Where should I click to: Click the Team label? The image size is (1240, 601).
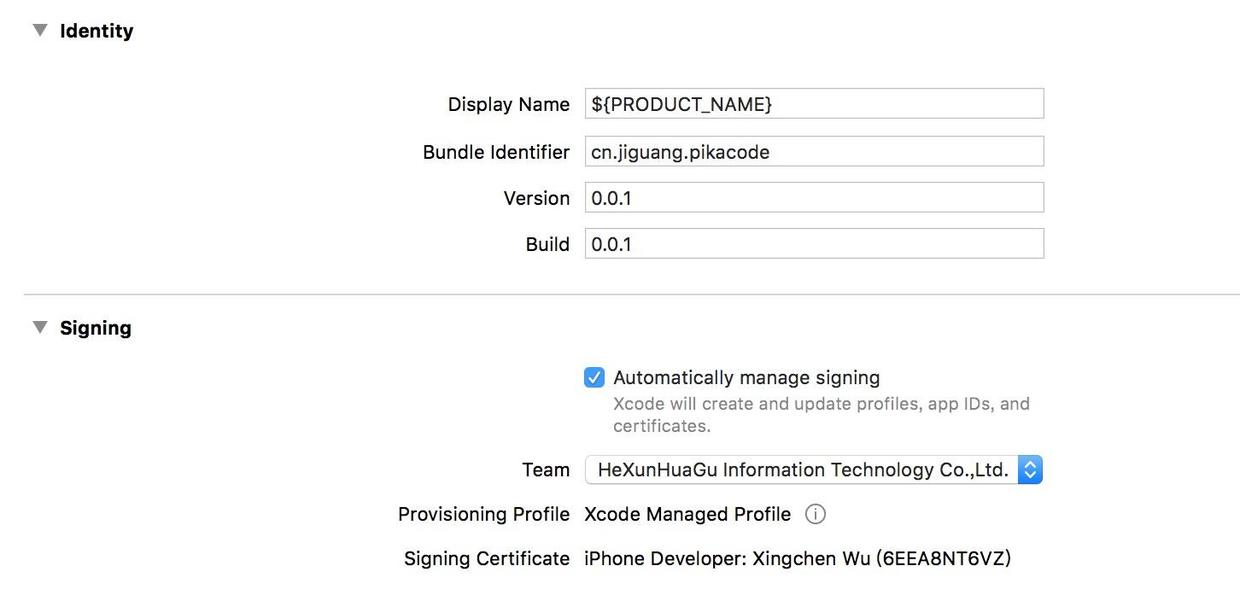pyautogui.click(x=545, y=470)
